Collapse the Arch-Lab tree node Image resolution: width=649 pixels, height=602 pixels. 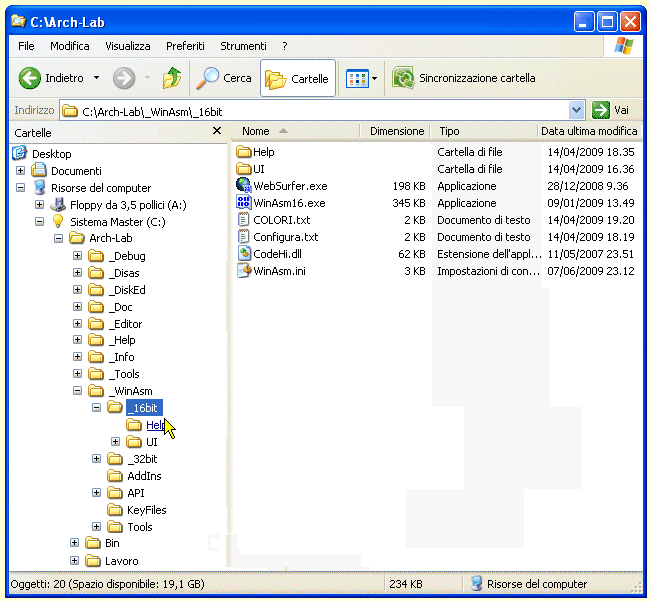point(58,238)
